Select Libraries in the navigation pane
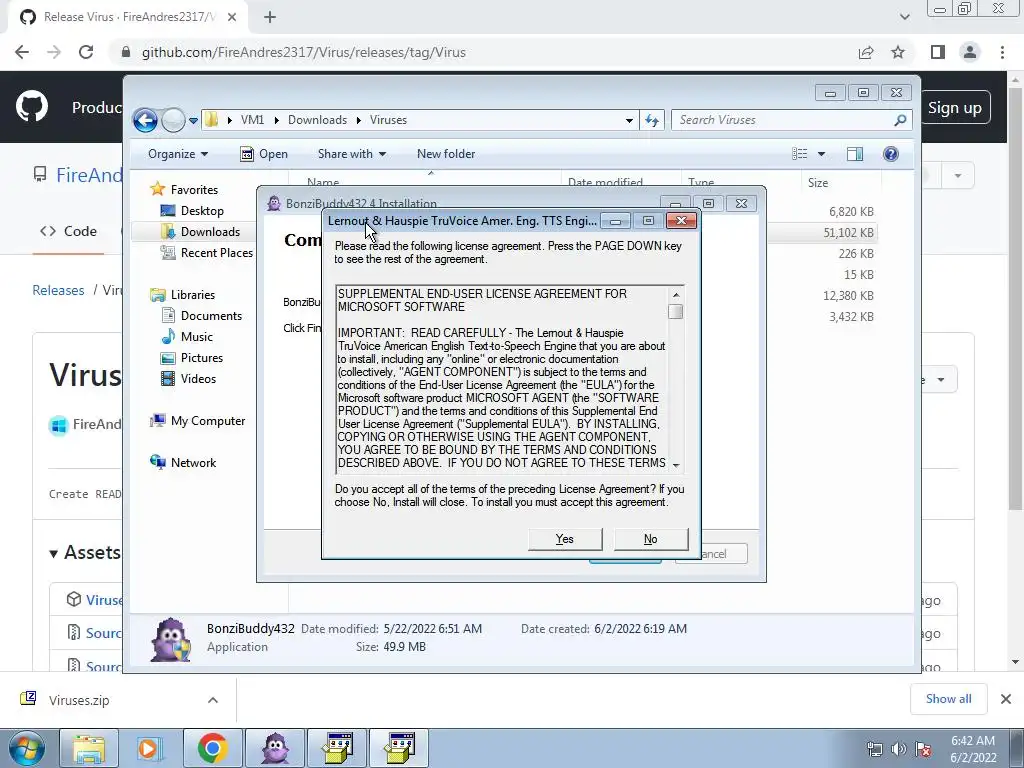This screenshot has height=768, width=1024. click(193, 295)
